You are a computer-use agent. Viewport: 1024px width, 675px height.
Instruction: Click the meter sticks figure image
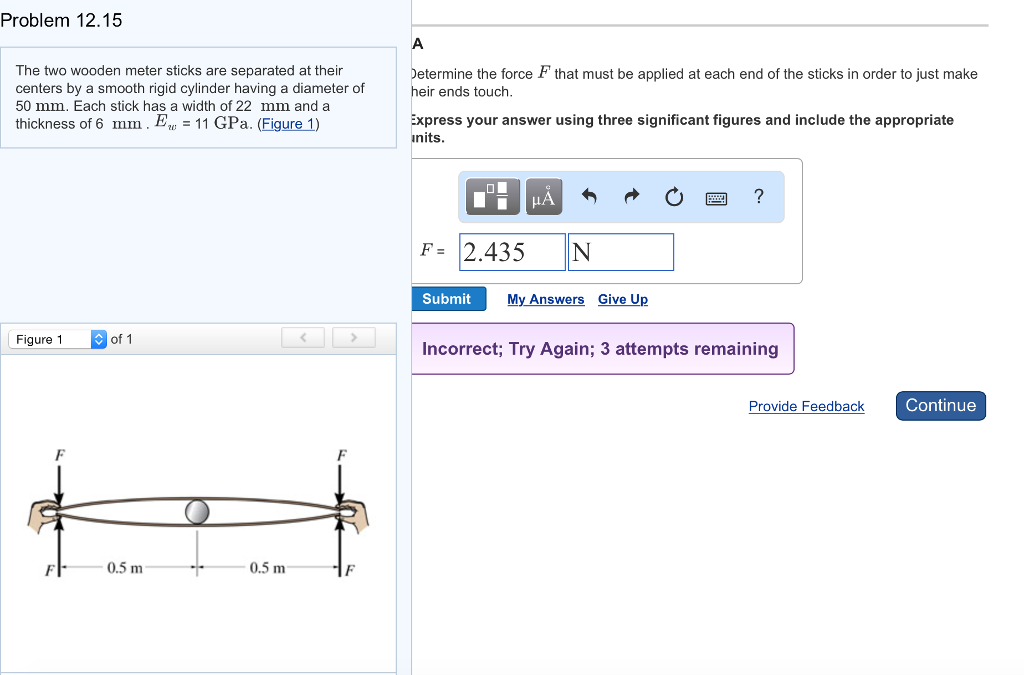(x=198, y=512)
